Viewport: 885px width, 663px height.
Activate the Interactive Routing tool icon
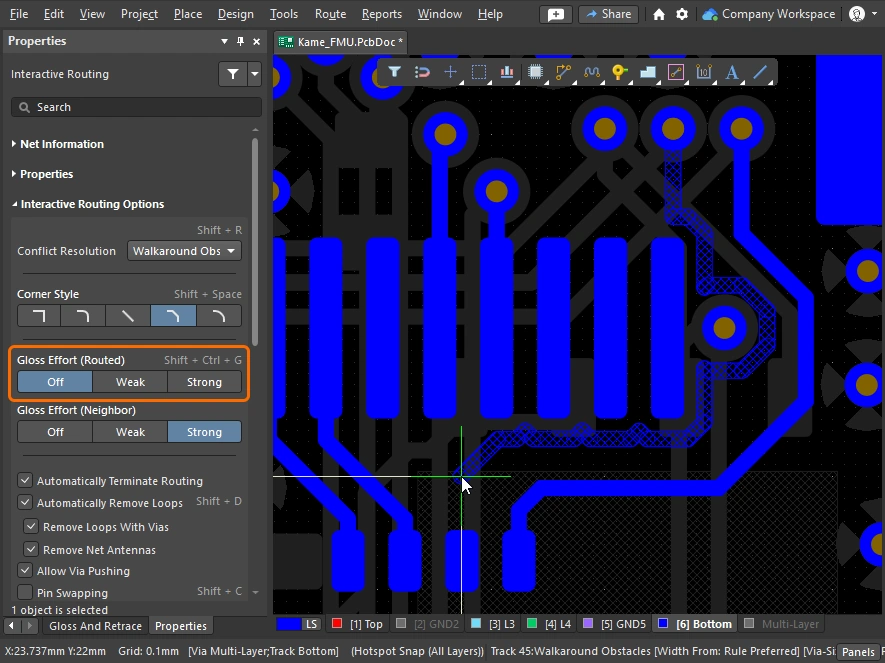coord(563,72)
